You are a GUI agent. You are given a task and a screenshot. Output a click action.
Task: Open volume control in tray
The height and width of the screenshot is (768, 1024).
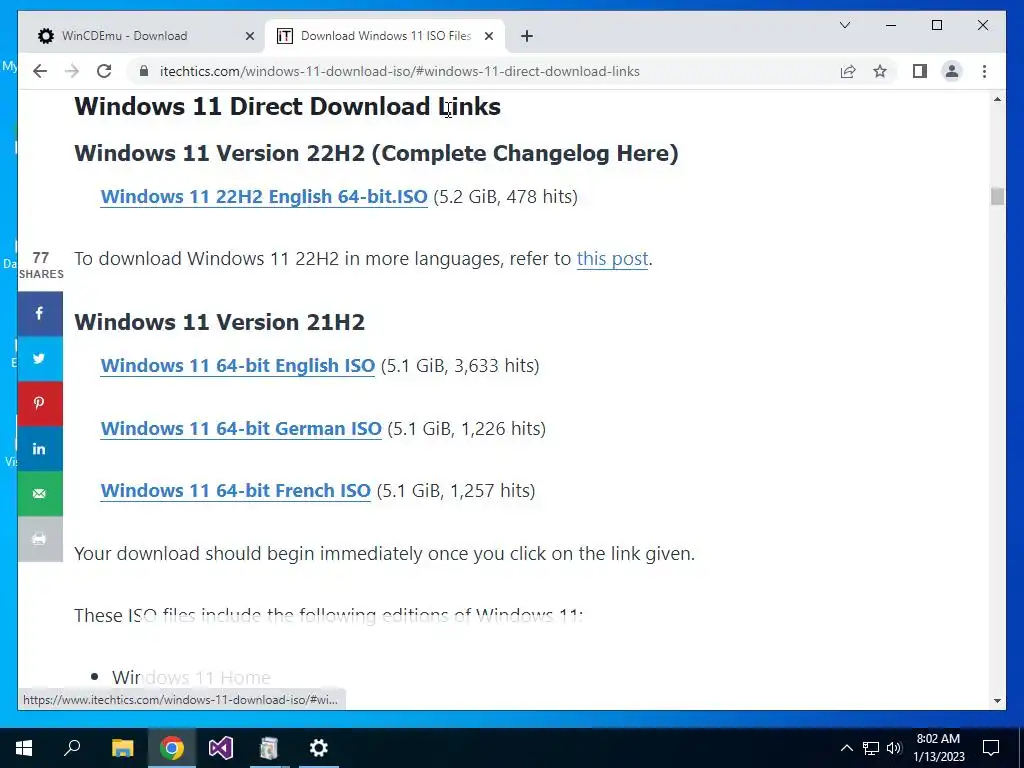pyautogui.click(x=894, y=748)
